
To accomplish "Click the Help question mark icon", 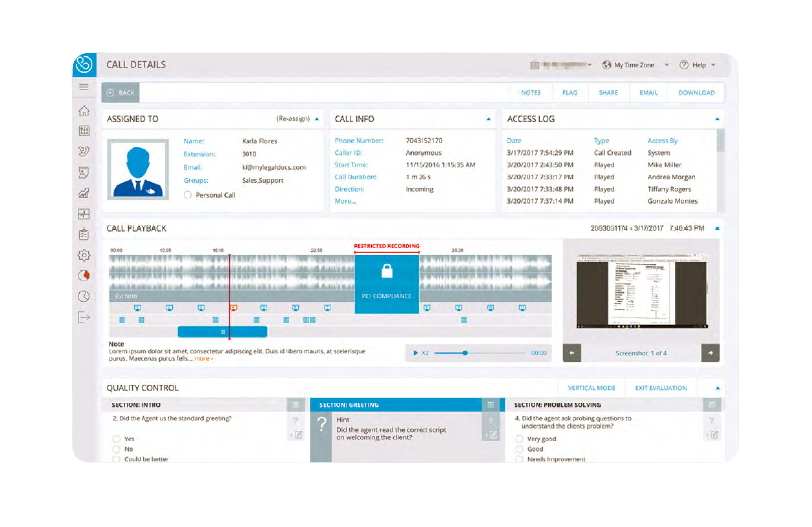I will (684, 65).
